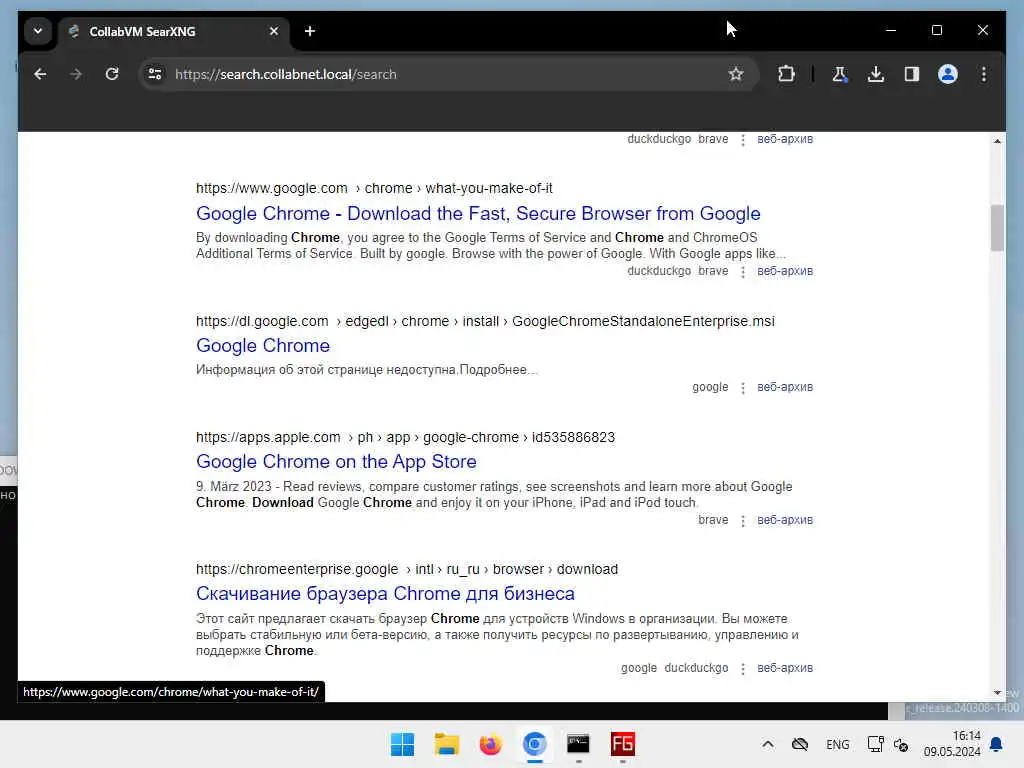Expand three-dot options for what-you-make-of-it result

[743, 272]
